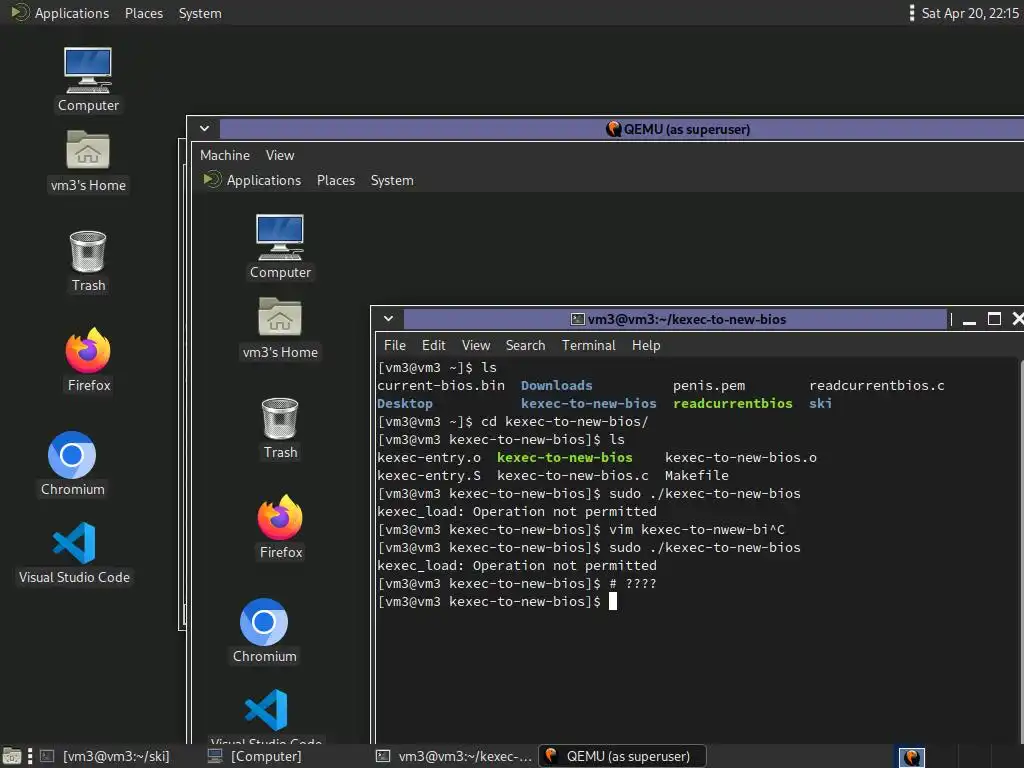The height and width of the screenshot is (768, 1024).
Task: Launch Firefox inside QEMU guest desktop
Action: pyautogui.click(x=280, y=518)
